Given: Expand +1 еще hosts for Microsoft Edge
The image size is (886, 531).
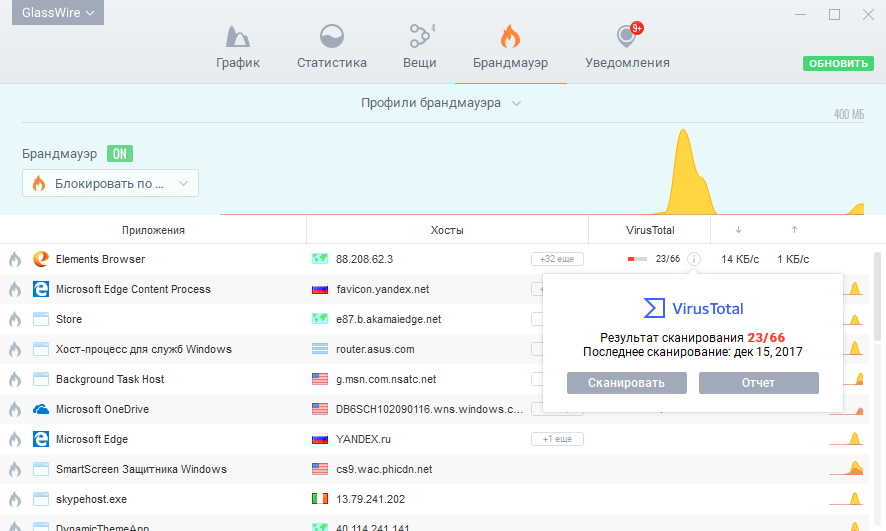Looking at the screenshot, I should (x=557, y=439).
